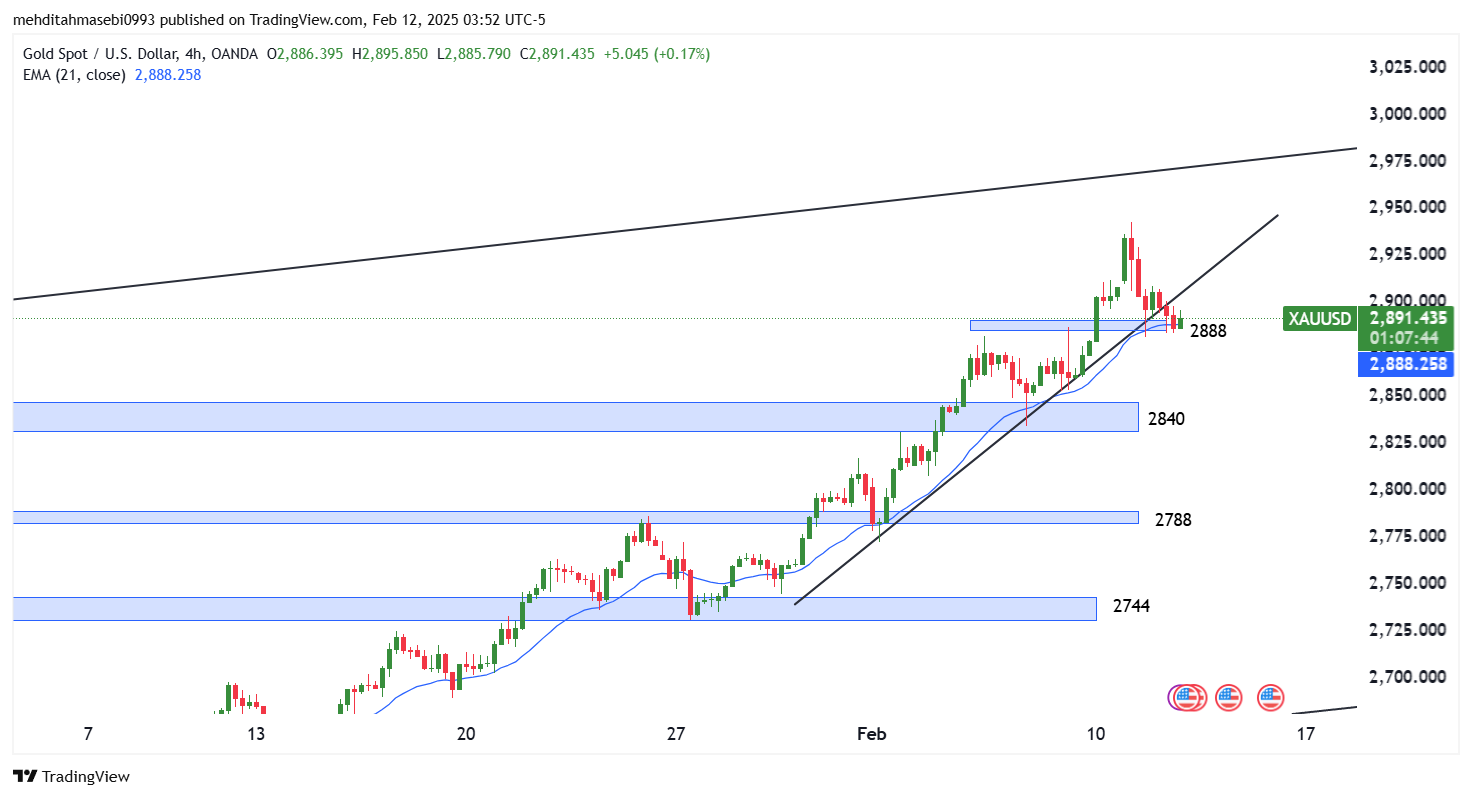Click the 2,725.000 price axis label
Screen dimensions: 1472x798
click(x=1408, y=630)
